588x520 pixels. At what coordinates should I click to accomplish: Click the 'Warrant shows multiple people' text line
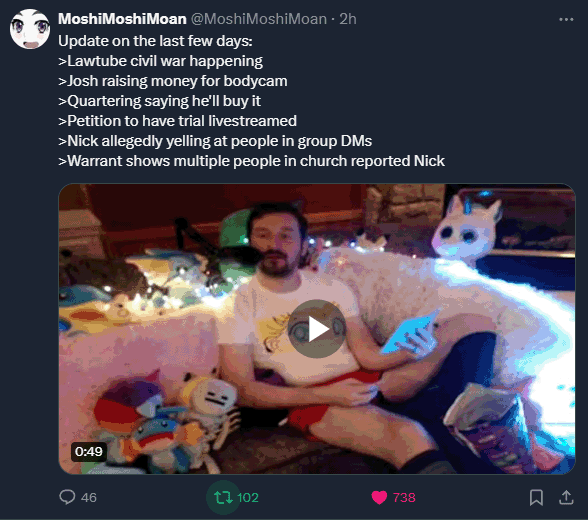(x=252, y=161)
